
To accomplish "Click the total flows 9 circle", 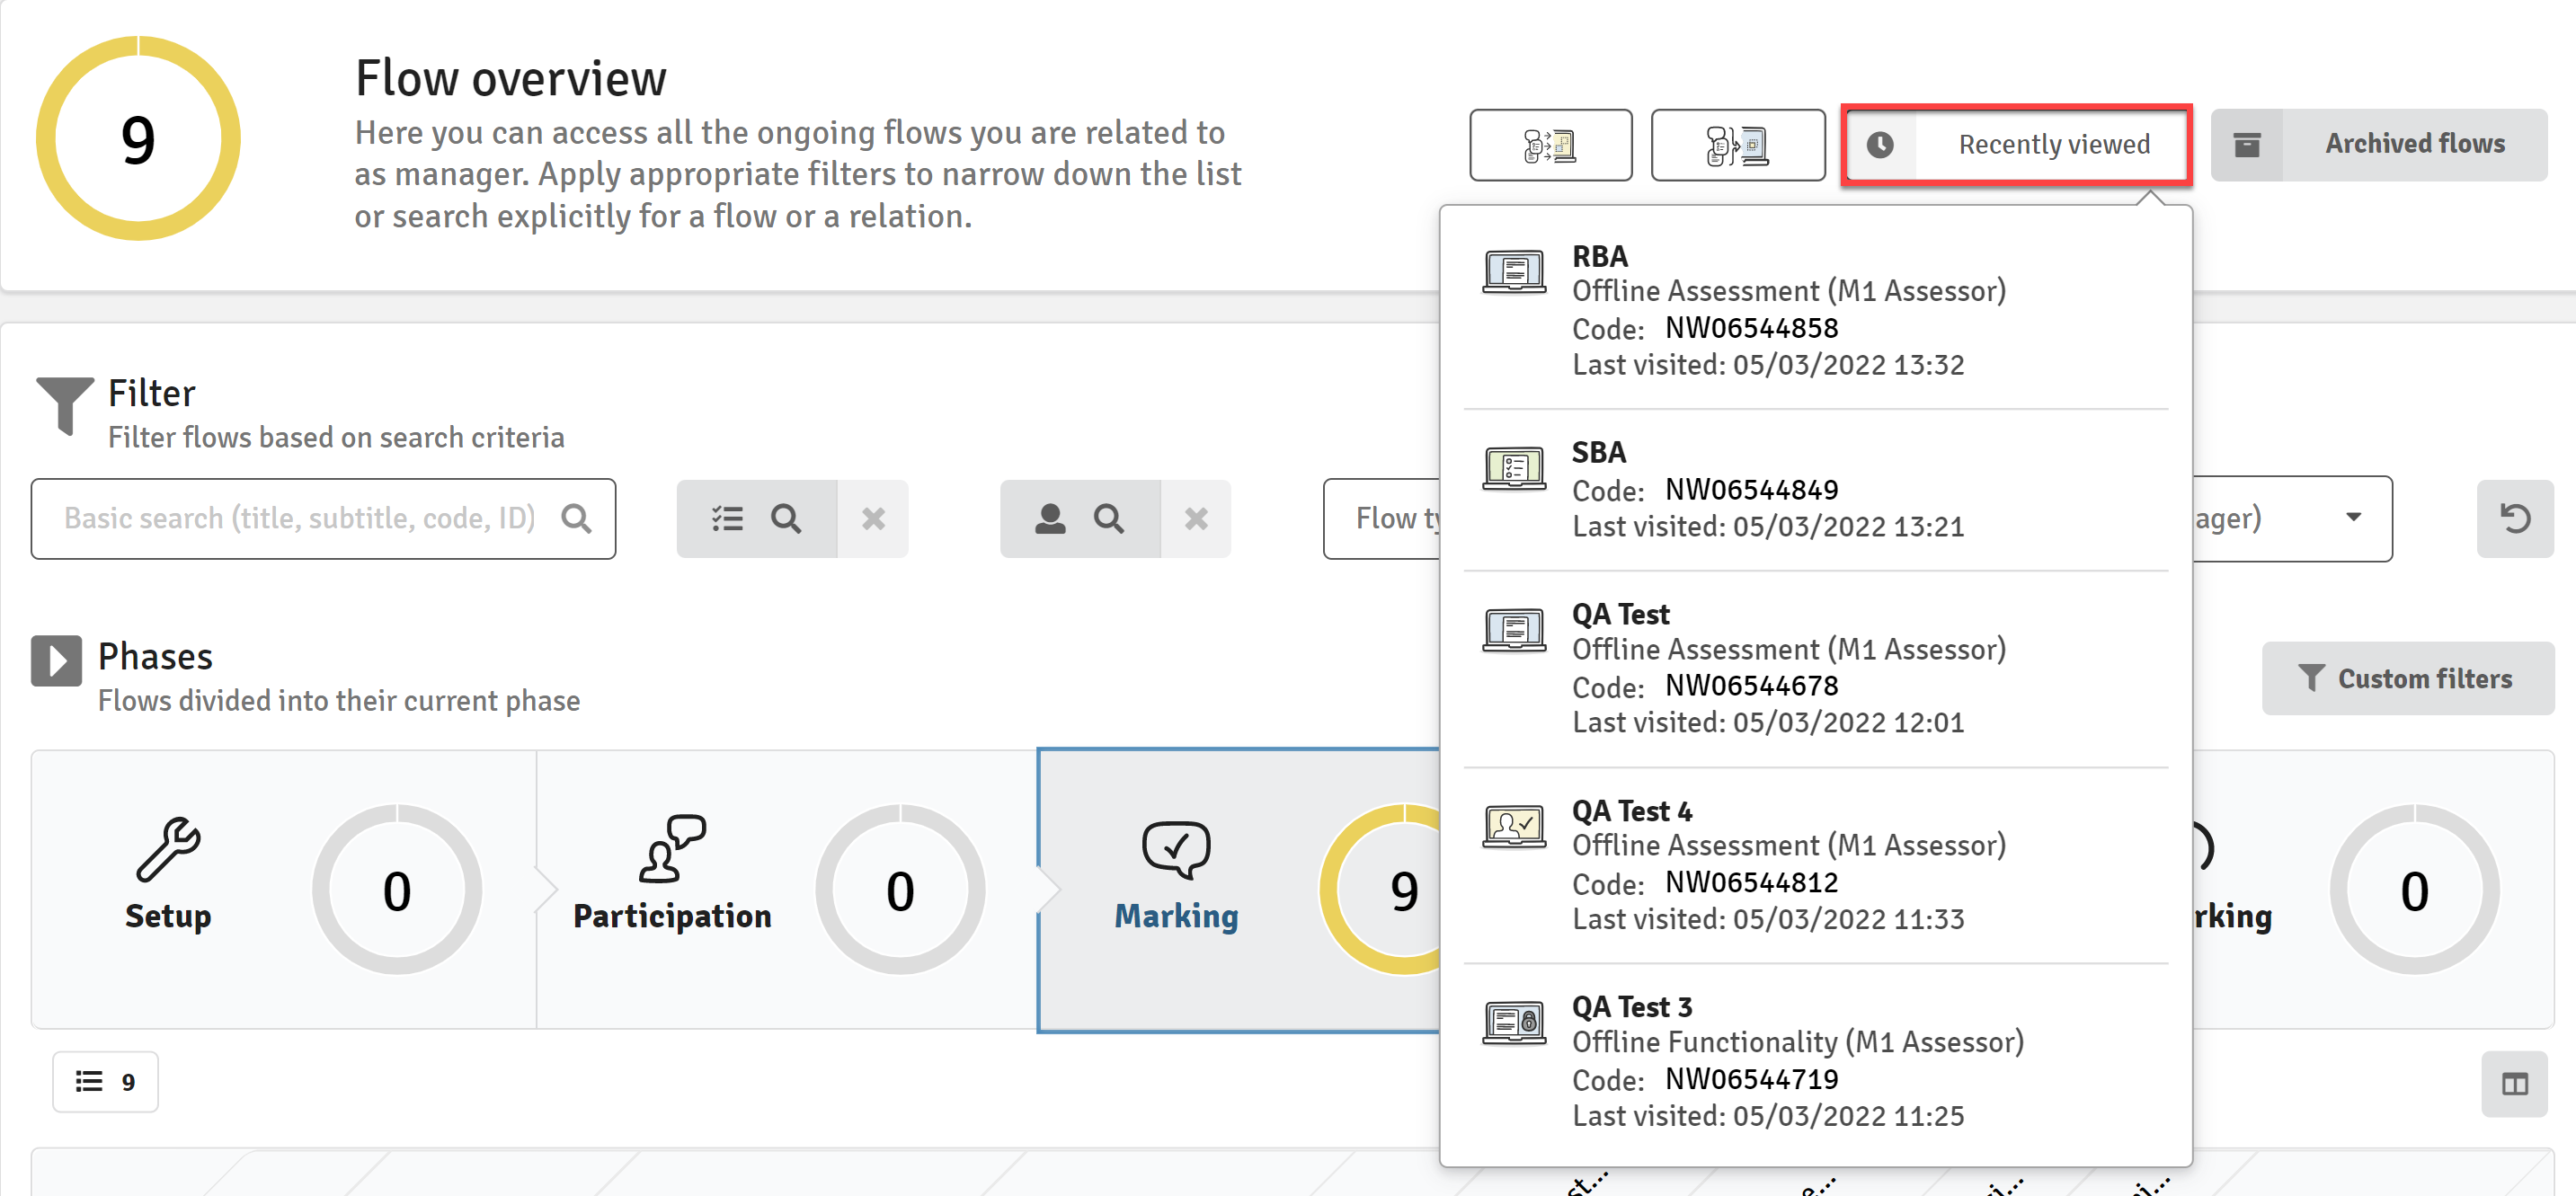I will 138,138.
